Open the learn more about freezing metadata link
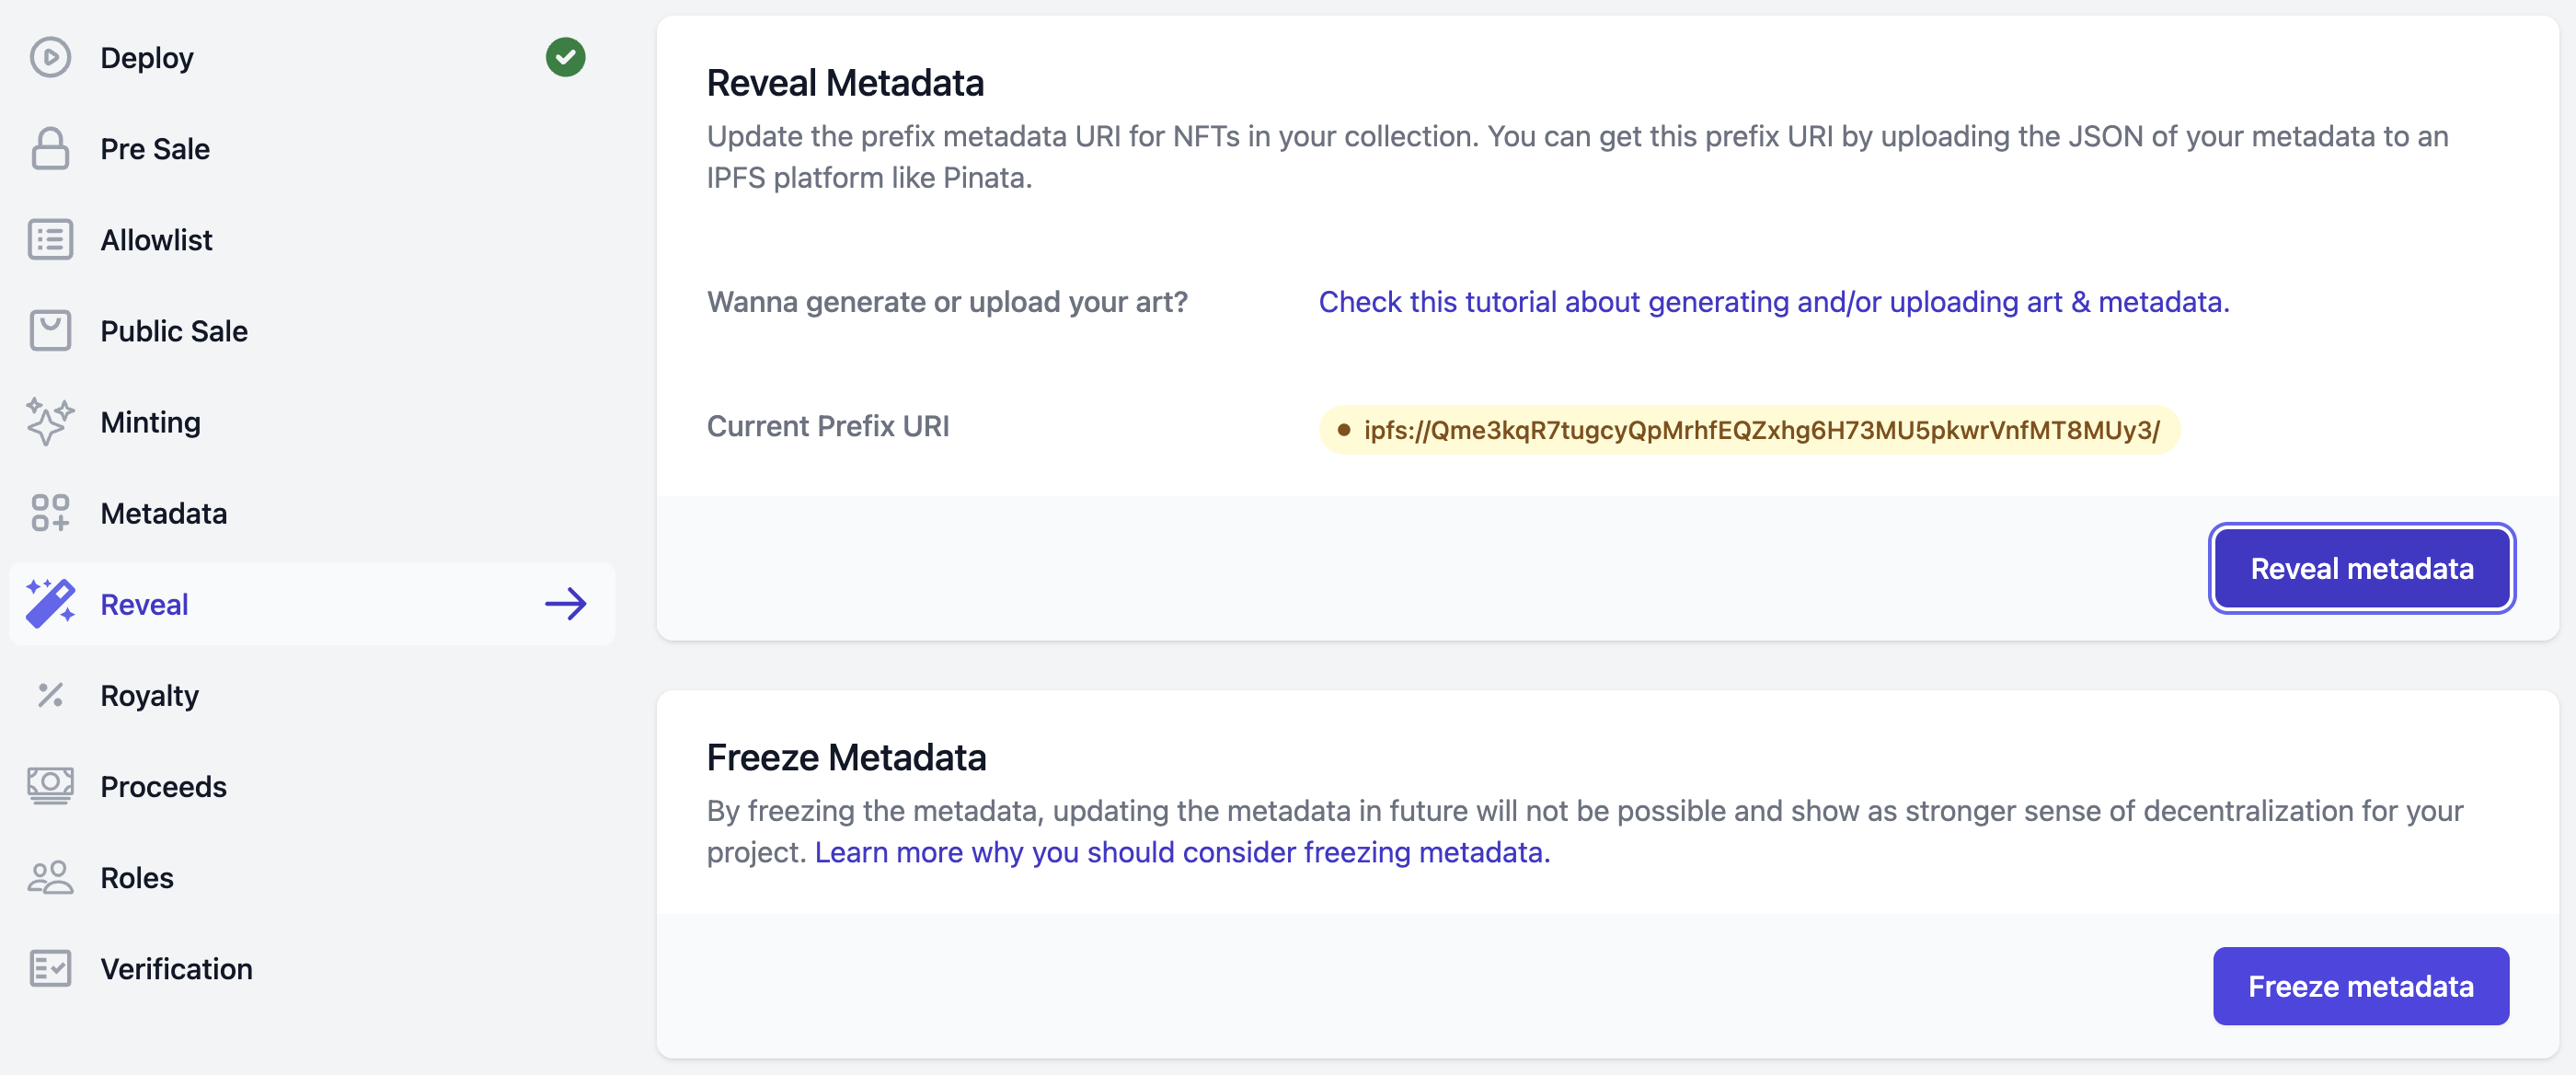Image resolution: width=2576 pixels, height=1075 pixels. pyautogui.click(x=1182, y=852)
